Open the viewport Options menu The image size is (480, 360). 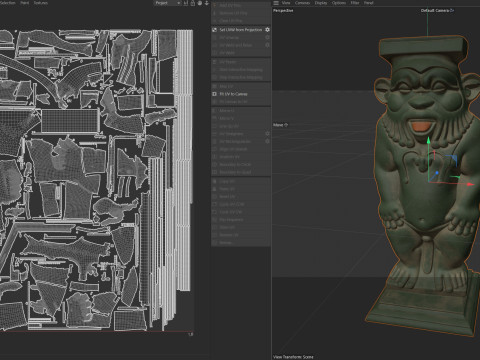[339, 3]
